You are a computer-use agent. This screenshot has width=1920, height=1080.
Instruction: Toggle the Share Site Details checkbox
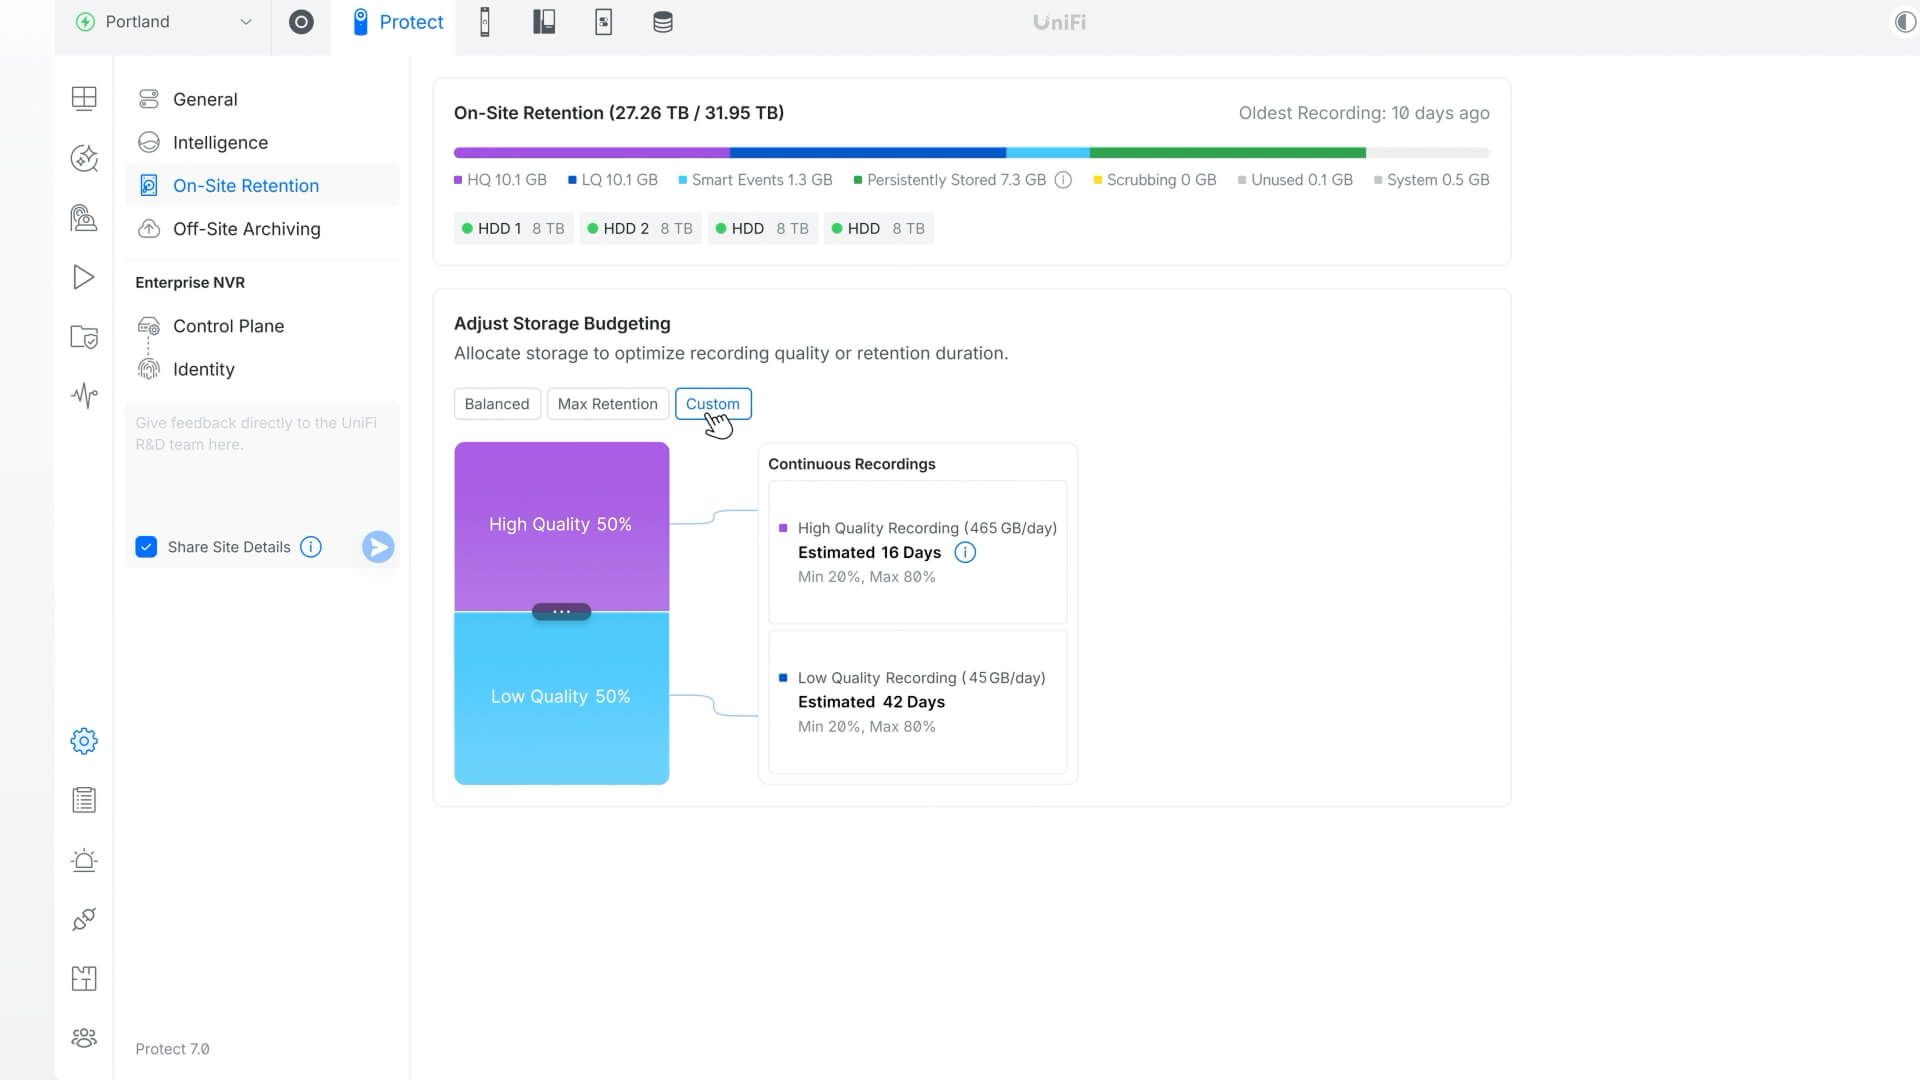(146, 547)
